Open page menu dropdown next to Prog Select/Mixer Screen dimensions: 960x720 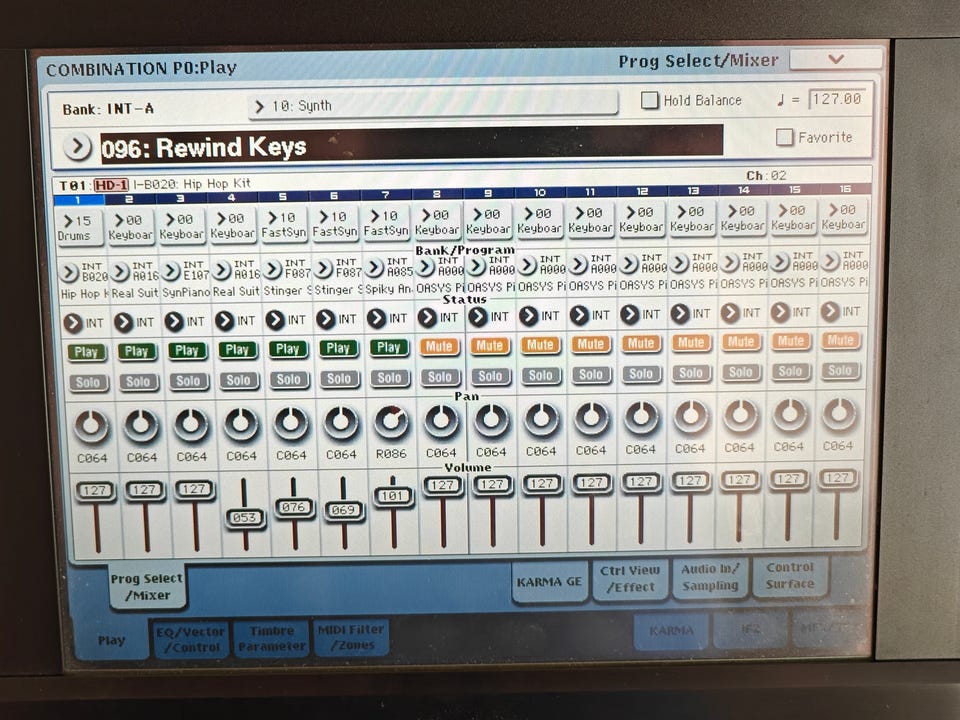coord(836,59)
